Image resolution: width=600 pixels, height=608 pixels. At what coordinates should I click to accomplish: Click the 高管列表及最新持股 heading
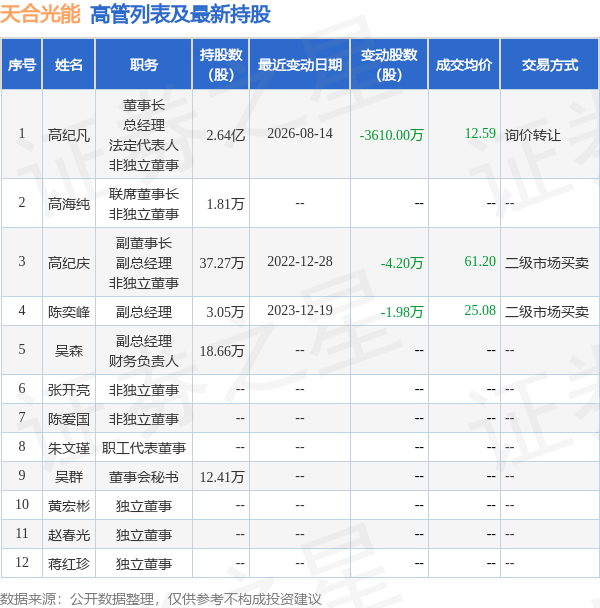[x=180, y=14]
